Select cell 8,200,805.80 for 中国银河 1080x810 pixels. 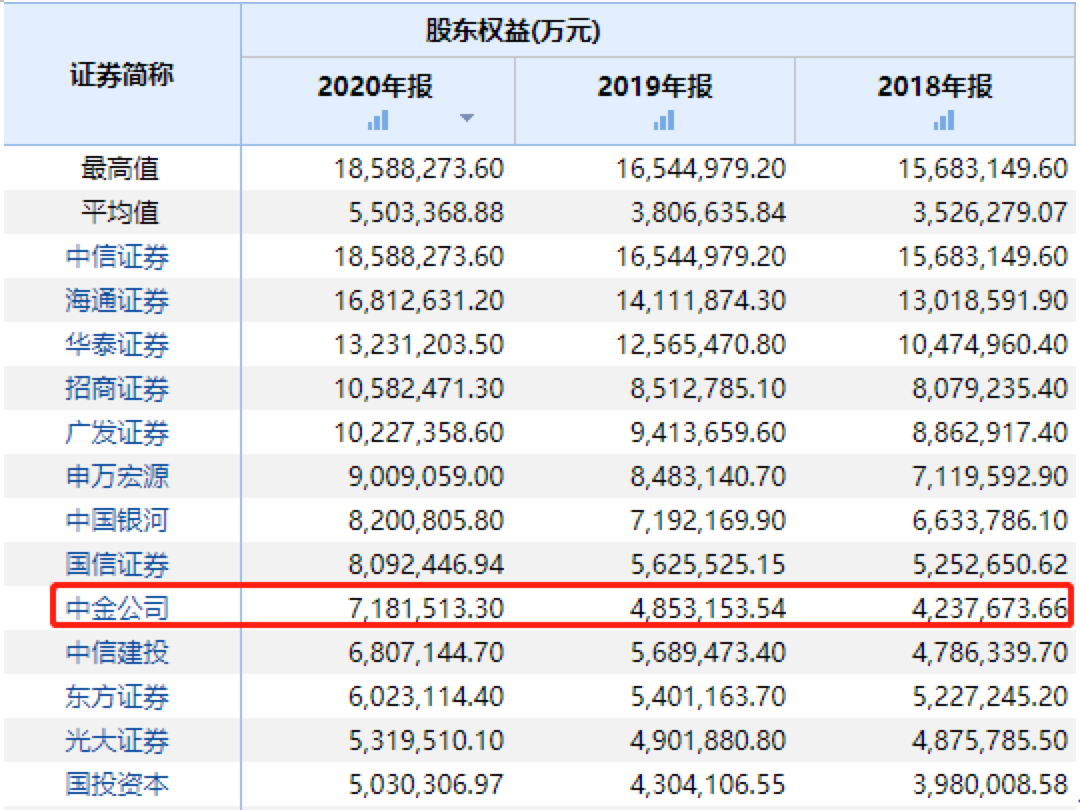tap(426, 521)
